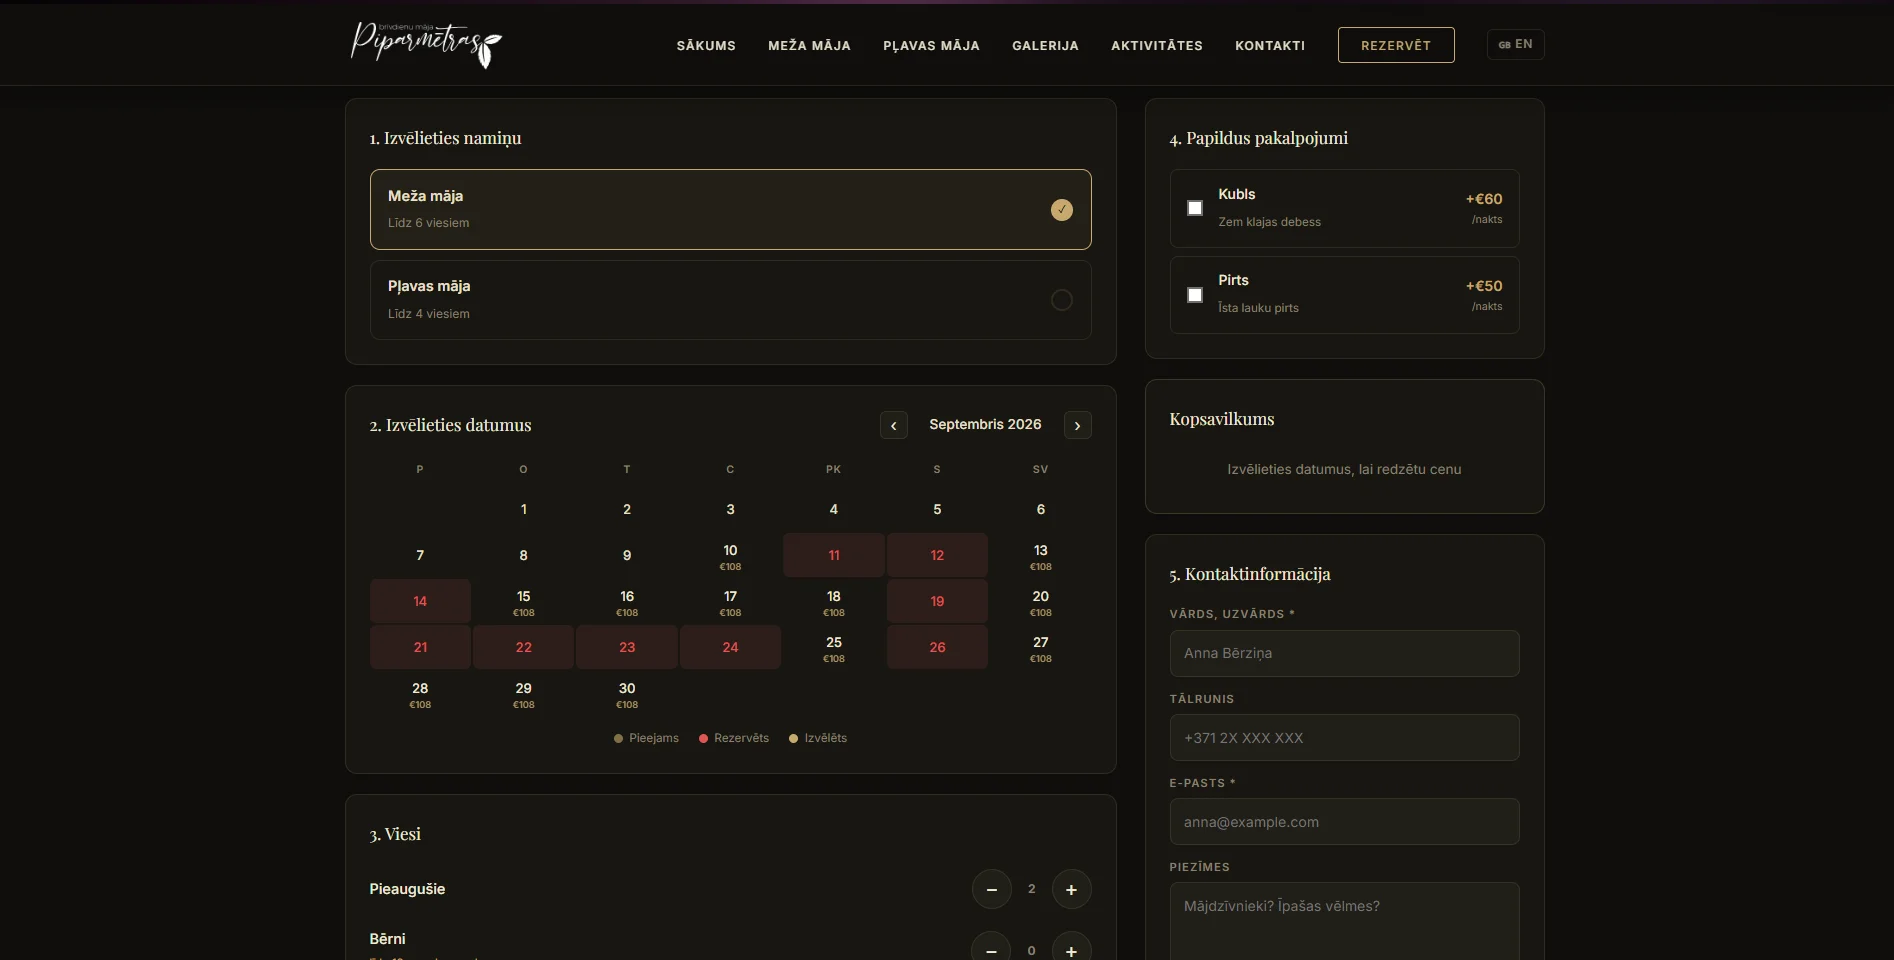The width and height of the screenshot is (1894, 960).
Task: Go to previous calendar month
Action: (894, 425)
